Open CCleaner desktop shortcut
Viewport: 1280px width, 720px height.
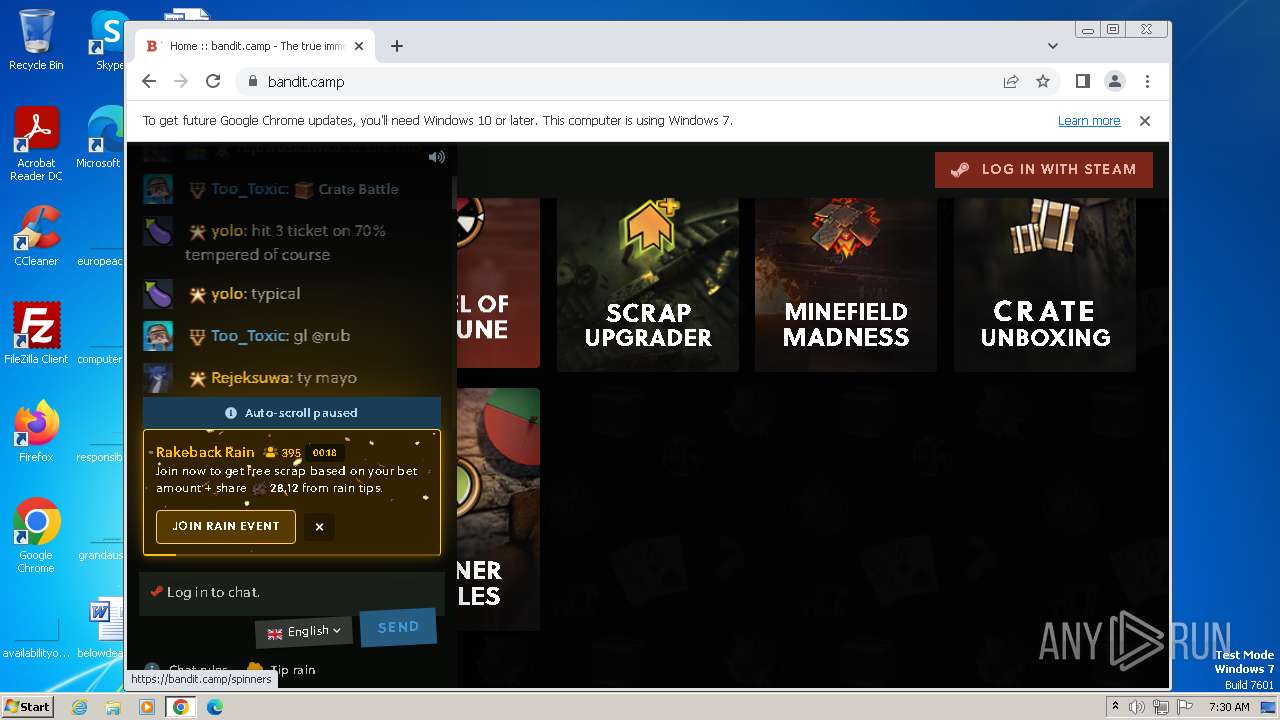click(x=36, y=236)
